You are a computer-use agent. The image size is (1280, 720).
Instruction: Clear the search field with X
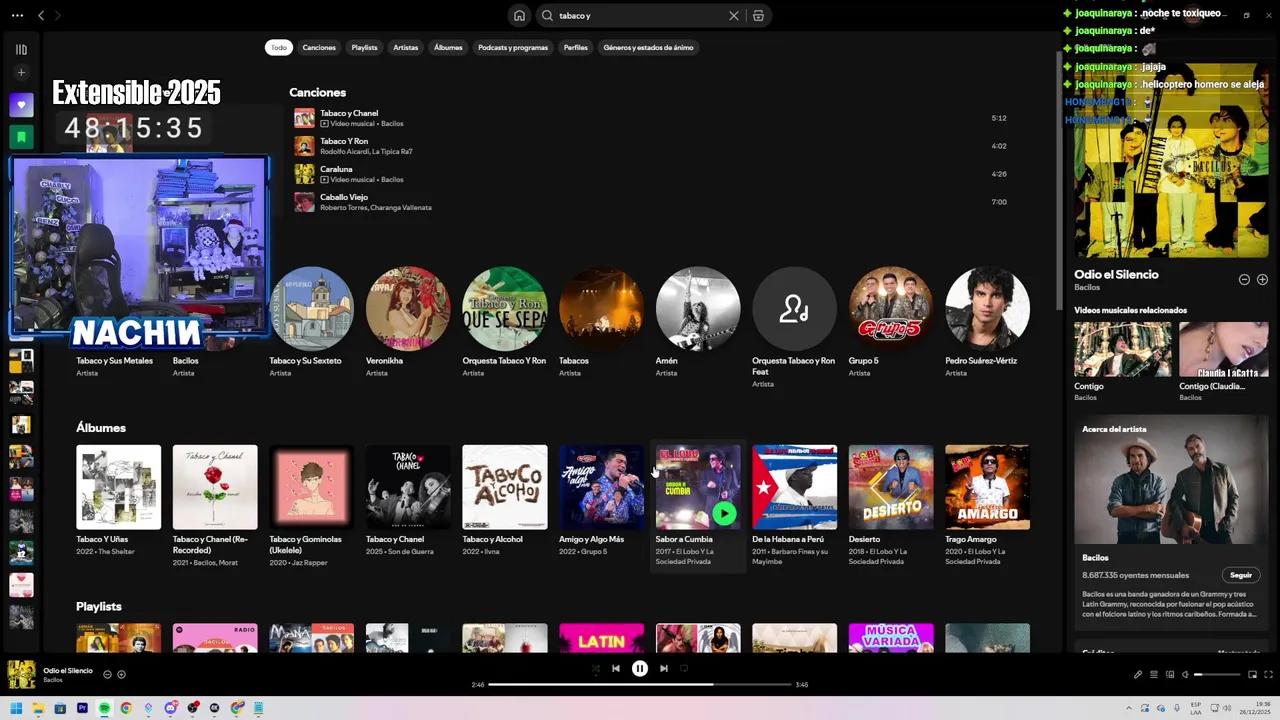pos(734,15)
